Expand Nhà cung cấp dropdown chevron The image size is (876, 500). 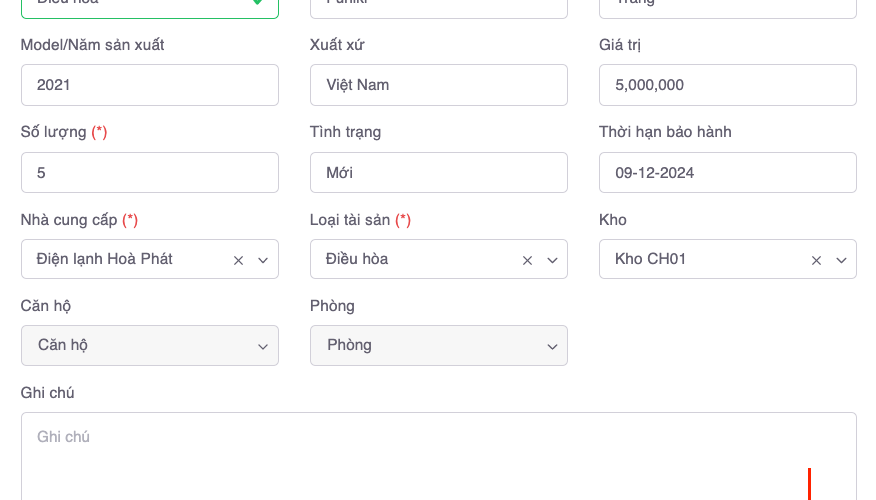pyautogui.click(x=263, y=260)
